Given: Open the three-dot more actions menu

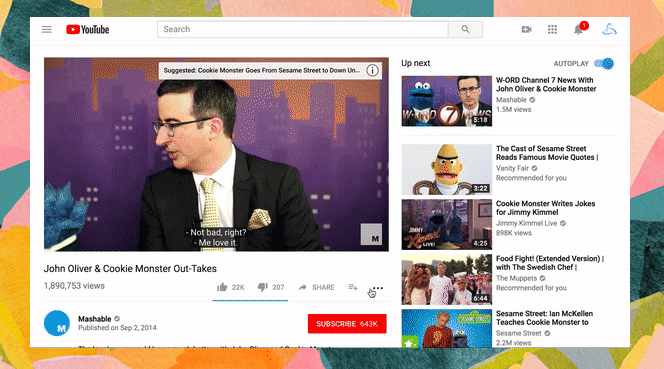Looking at the screenshot, I should [x=378, y=288].
